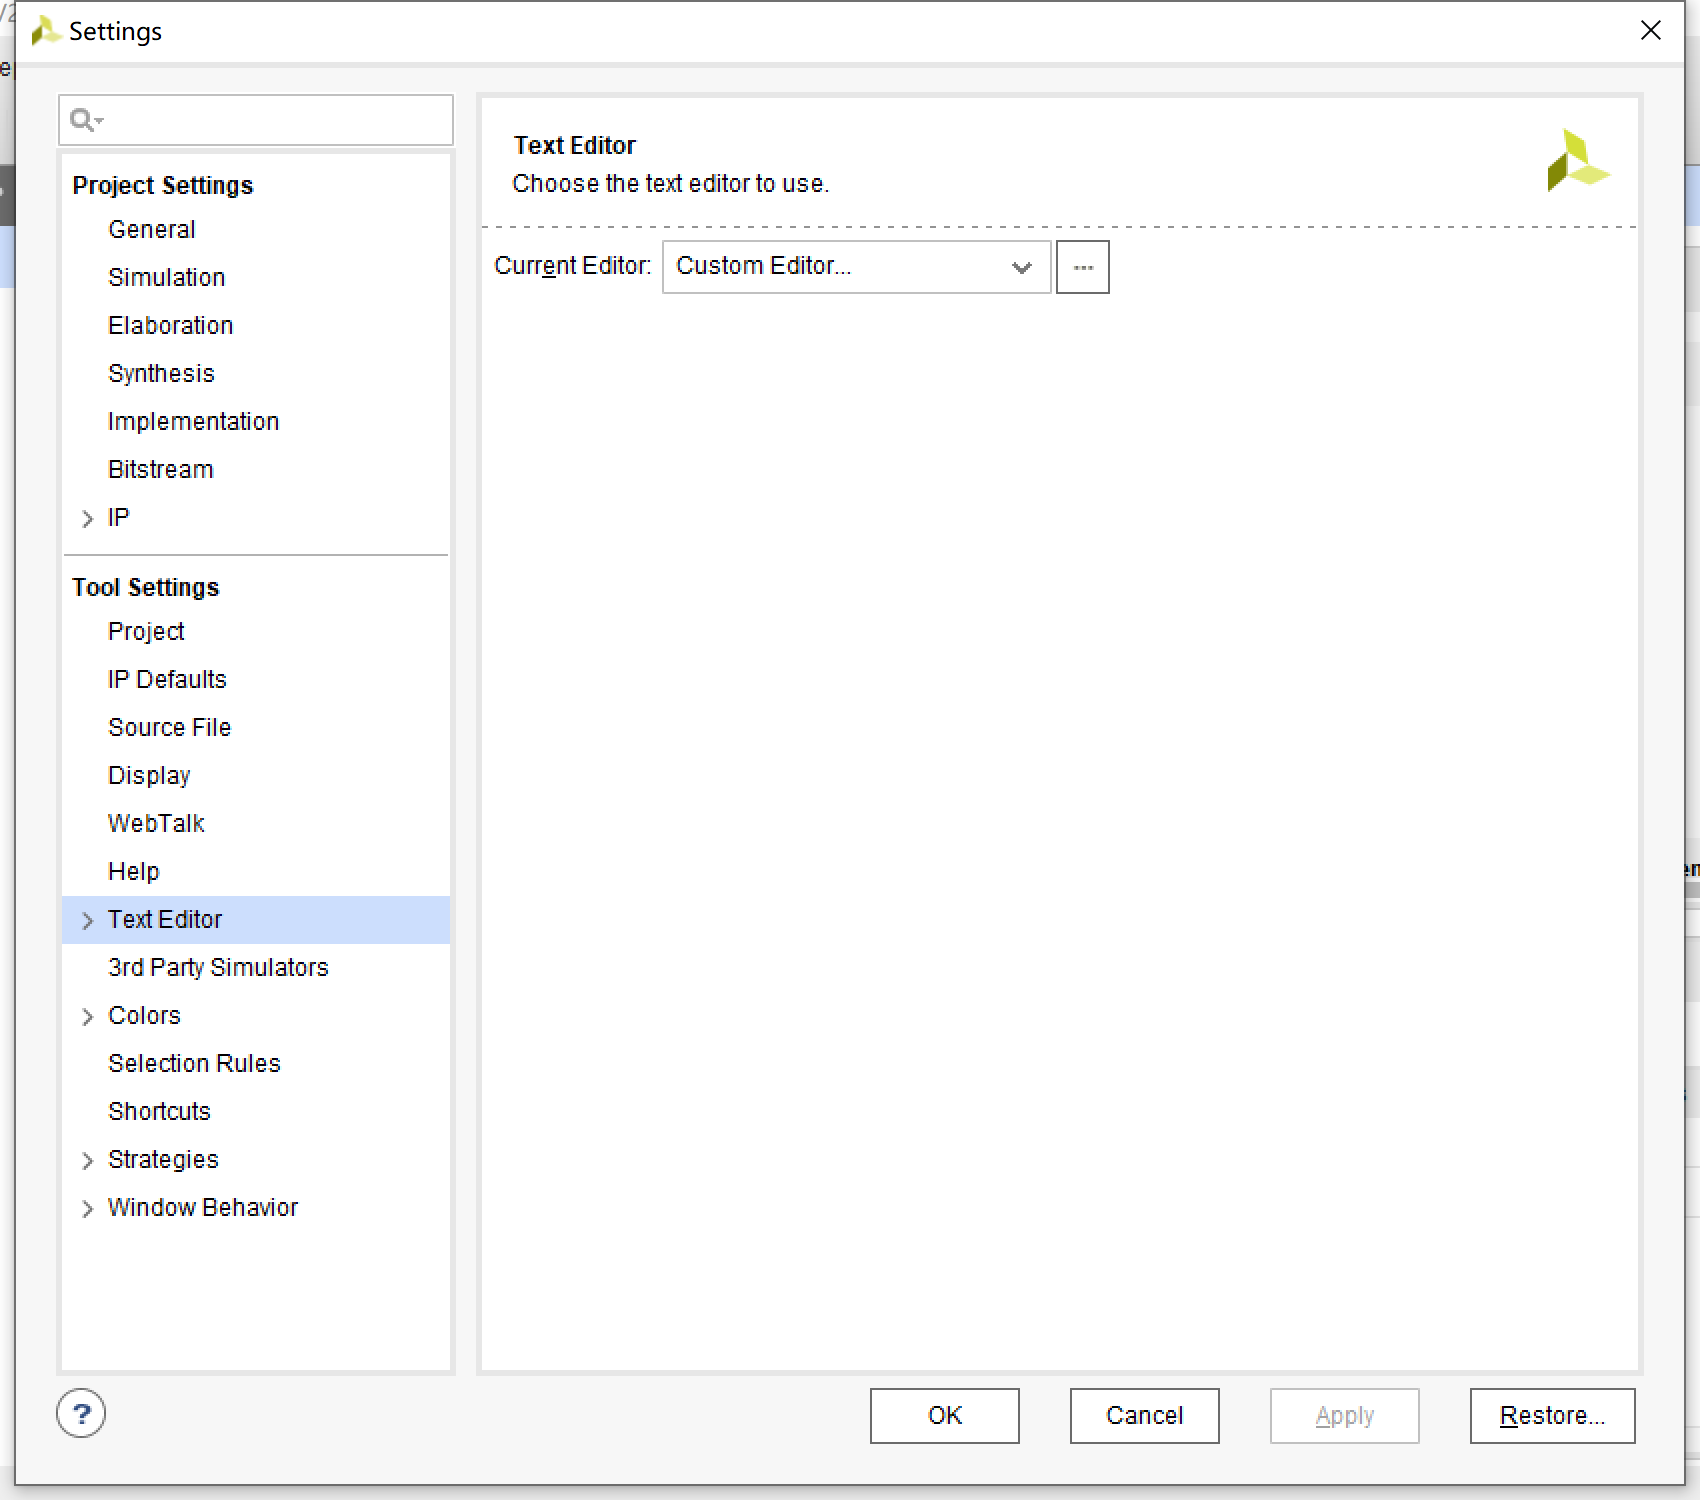Image resolution: width=1700 pixels, height=1500 pixels.
Task: Select the IP settings item
Action: click(119, 517)
